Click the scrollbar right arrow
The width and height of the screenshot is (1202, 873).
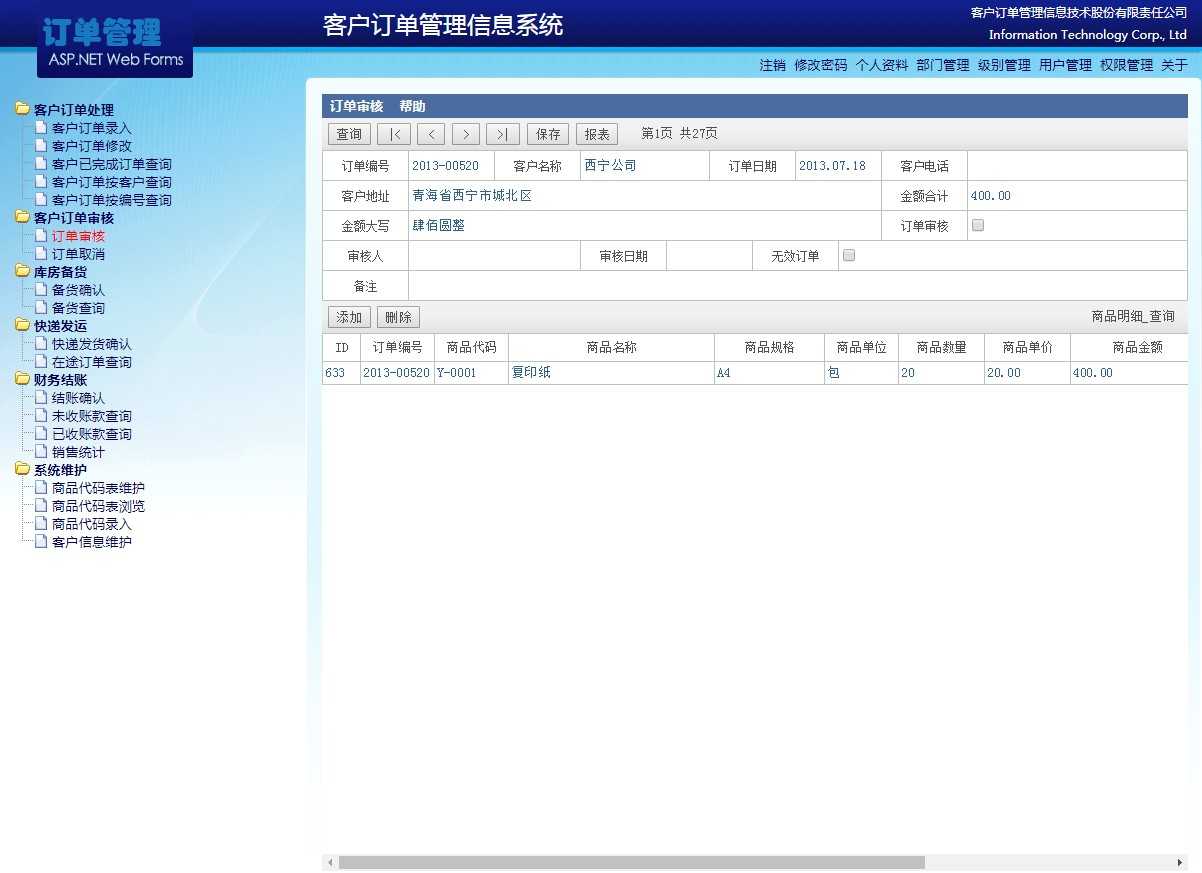[x=1180, y=862]
